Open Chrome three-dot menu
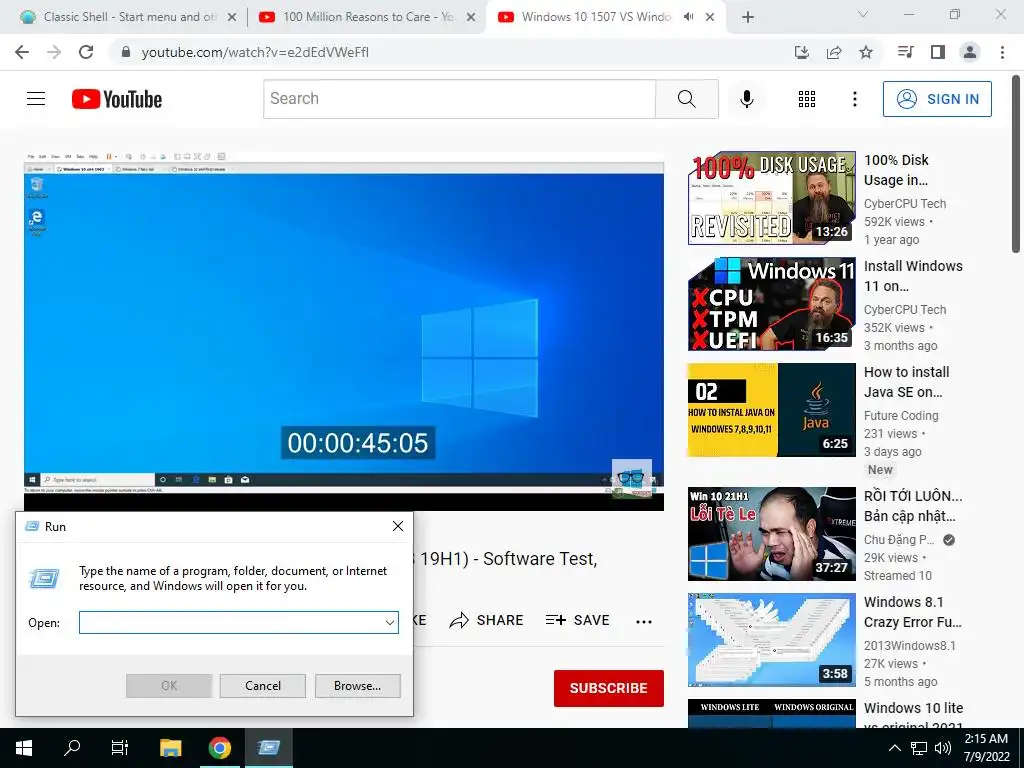 (x=1002, y=52)
